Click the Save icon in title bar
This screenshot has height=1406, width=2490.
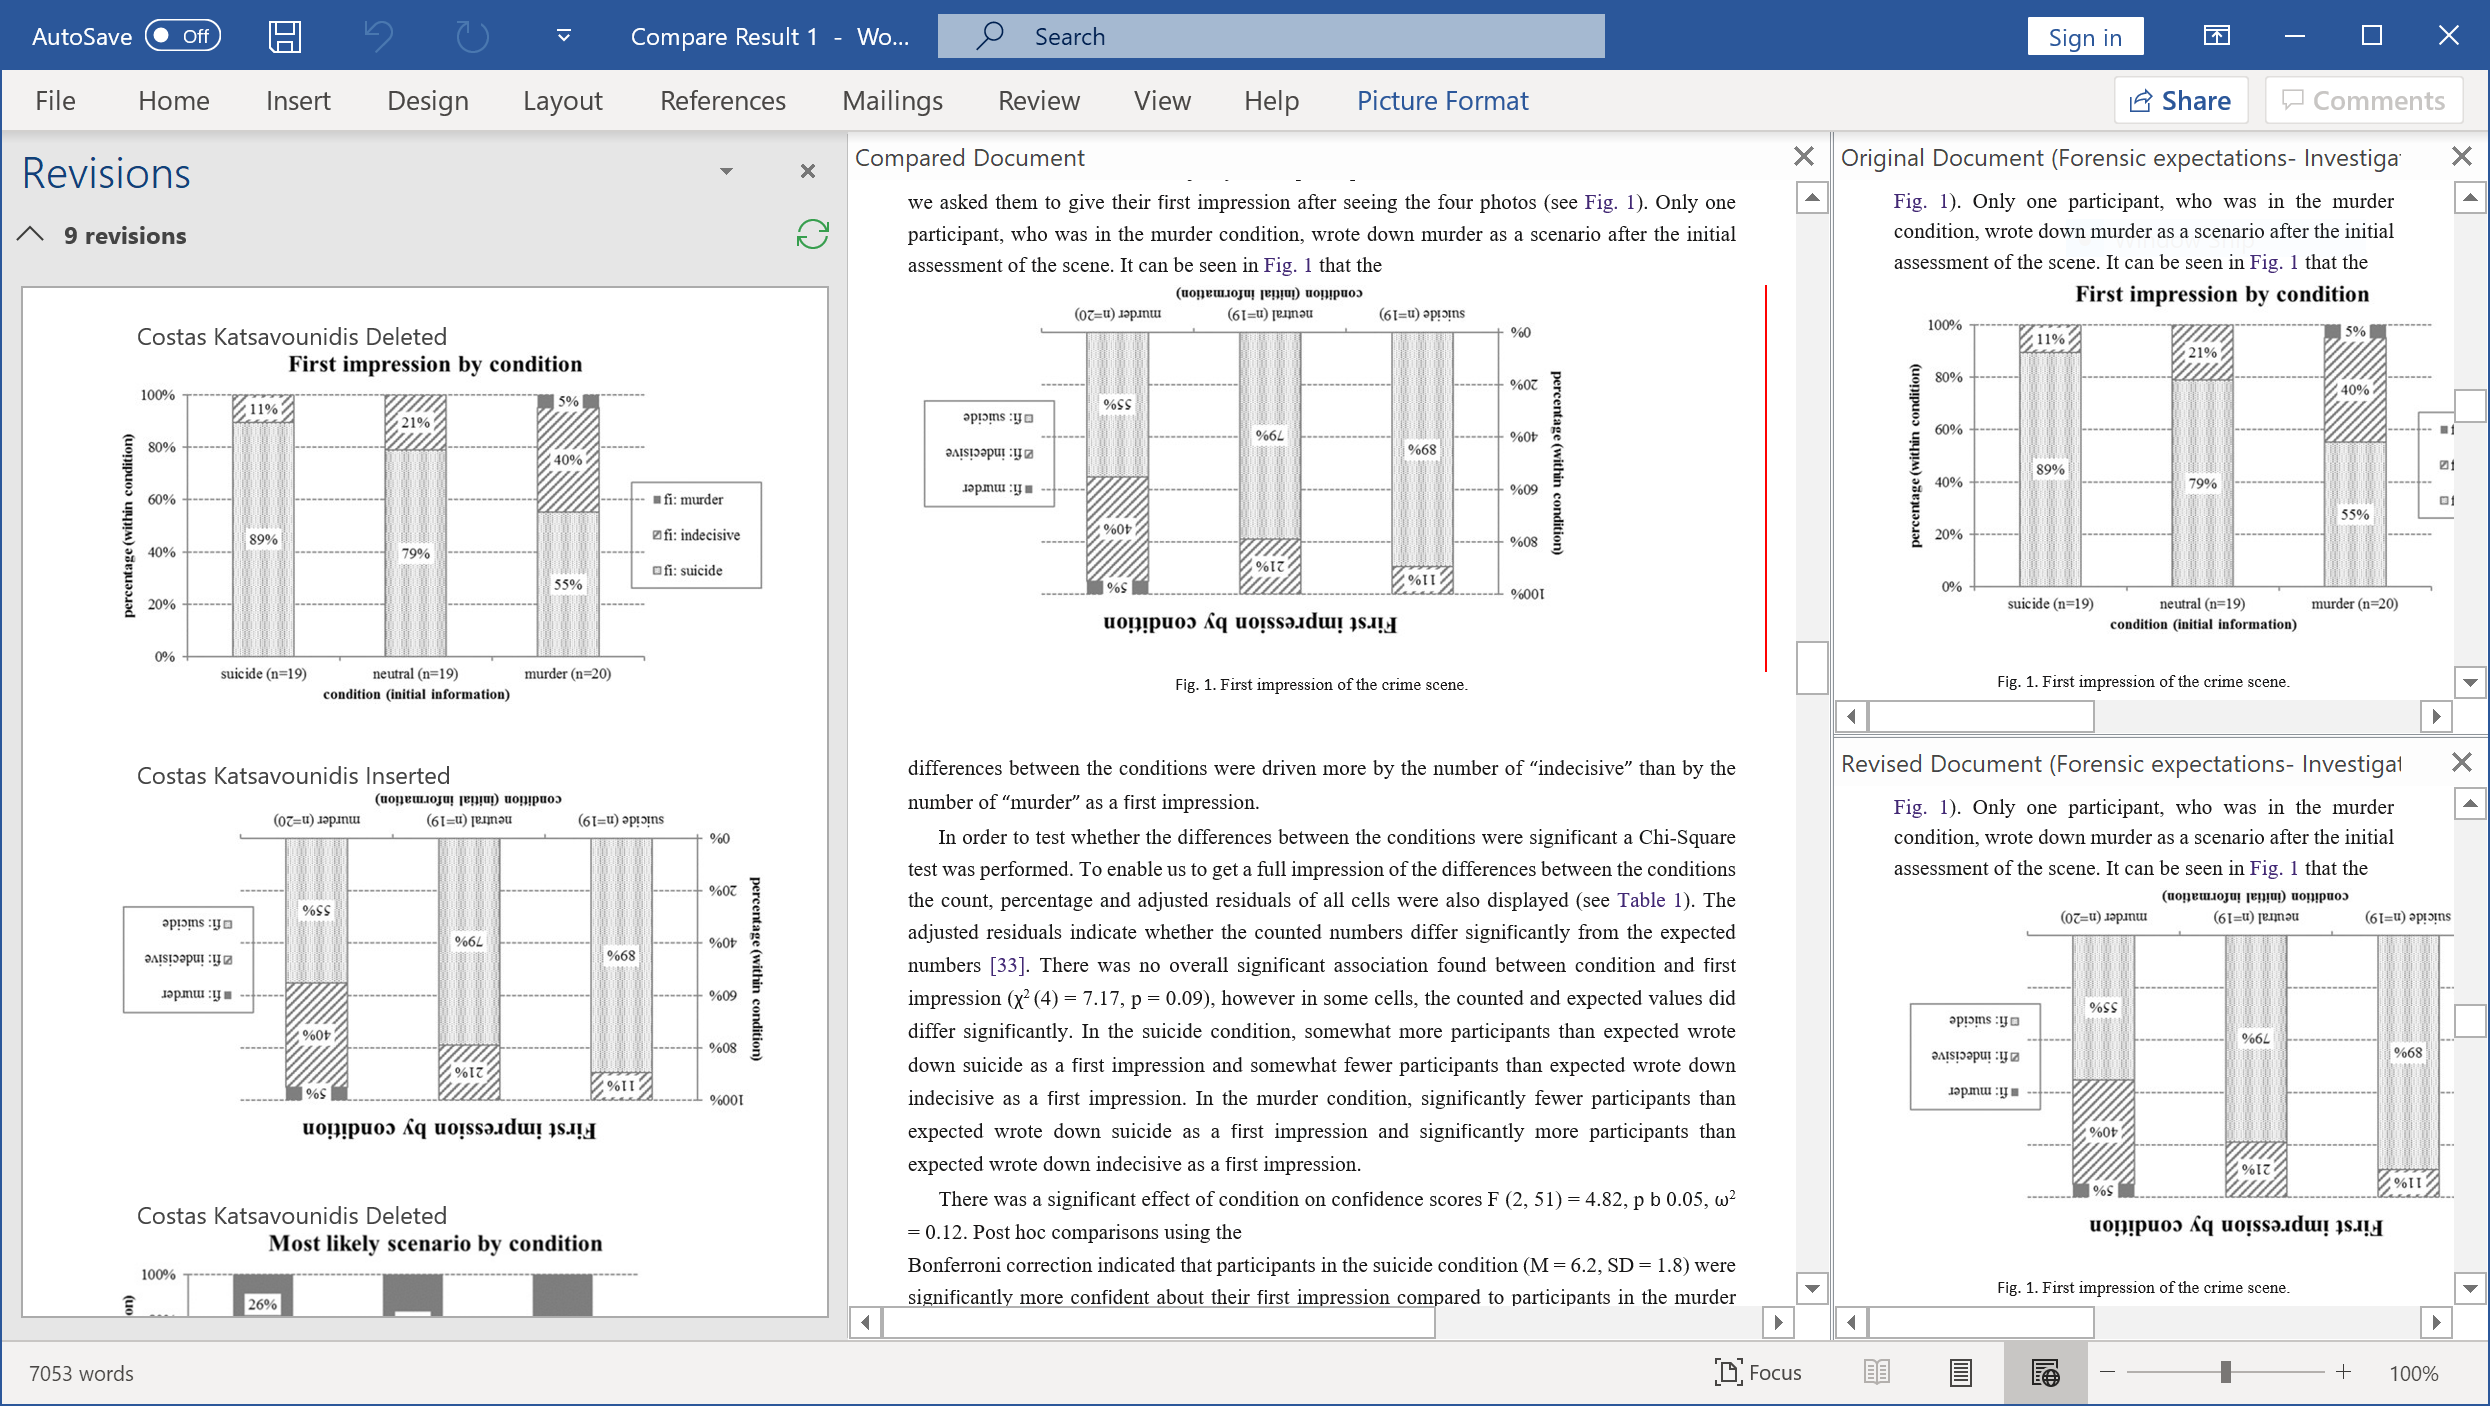(284, 37)
